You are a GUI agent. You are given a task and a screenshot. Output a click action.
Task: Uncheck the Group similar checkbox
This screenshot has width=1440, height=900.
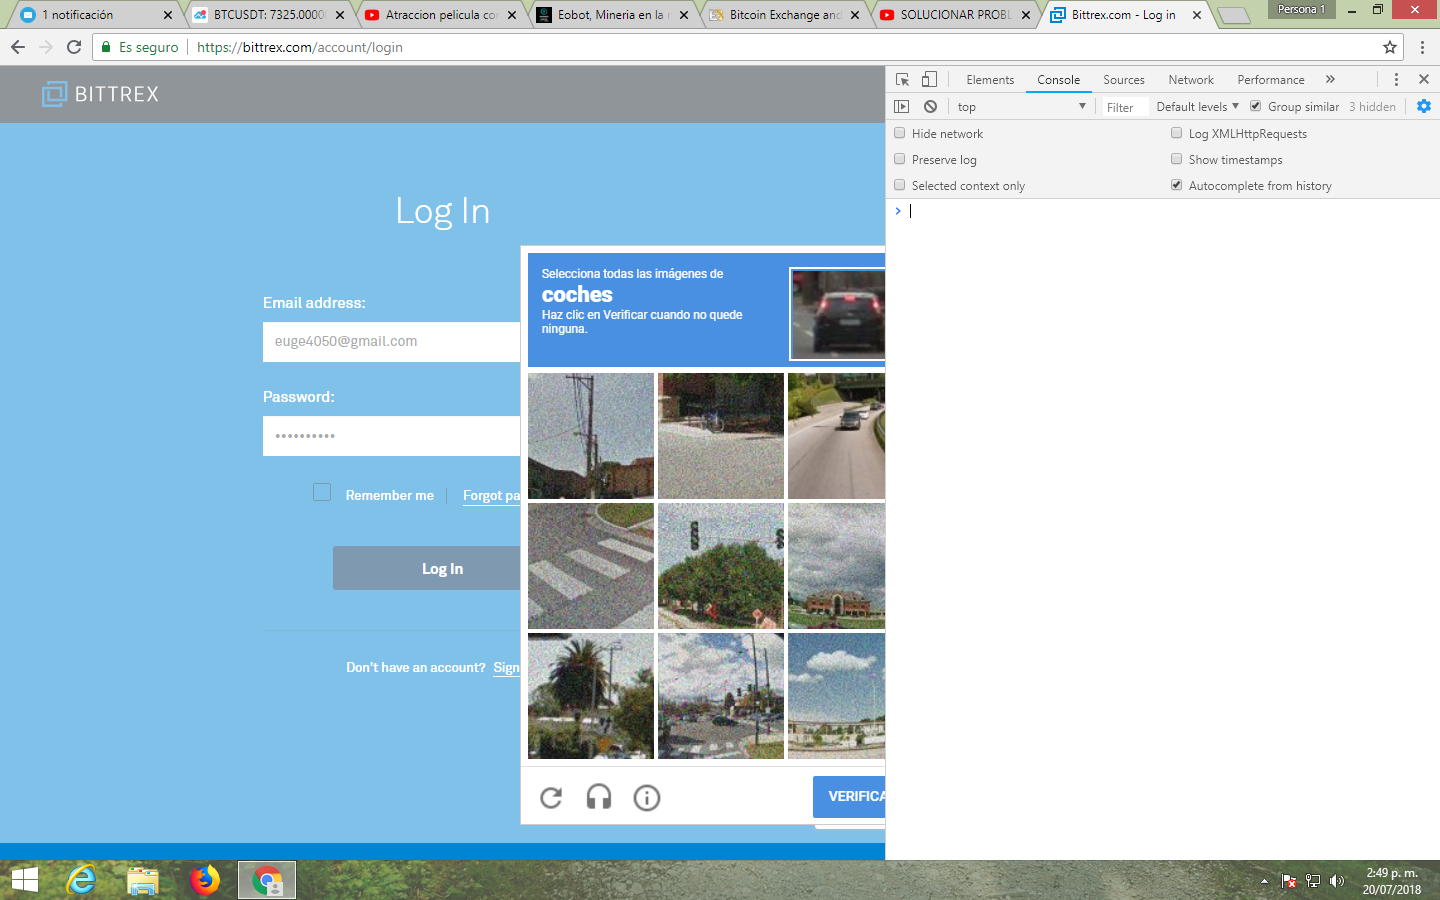(1255, 106)
